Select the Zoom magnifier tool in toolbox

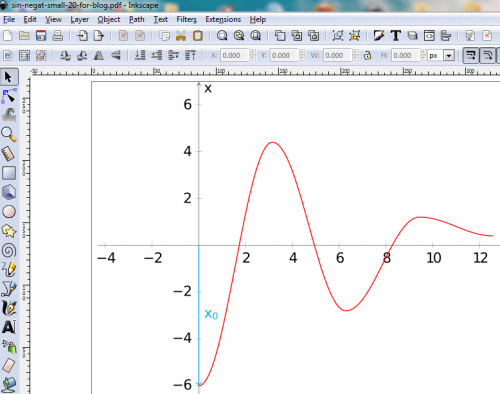(9, 135)
